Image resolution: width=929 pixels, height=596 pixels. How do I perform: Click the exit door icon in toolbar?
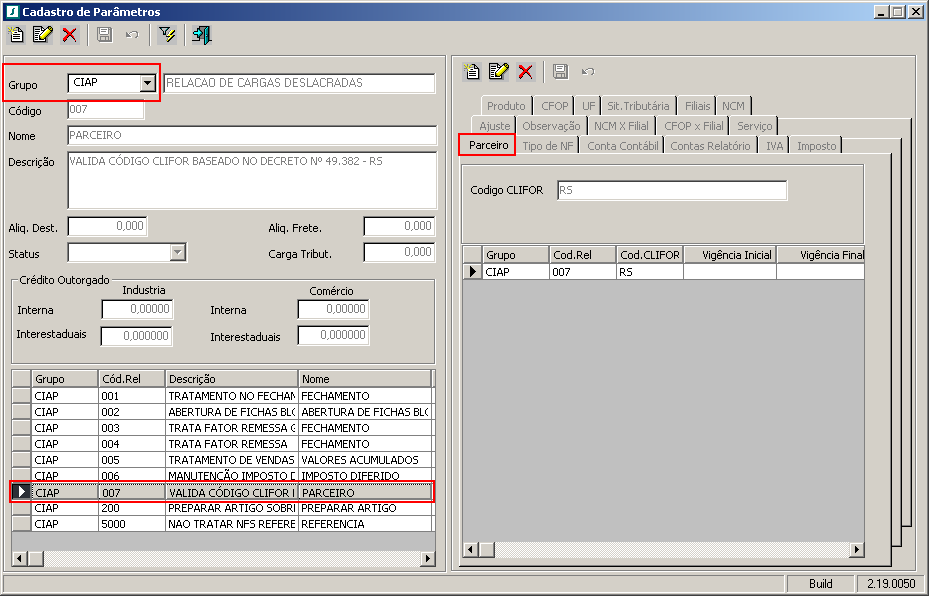pos(201,35)
